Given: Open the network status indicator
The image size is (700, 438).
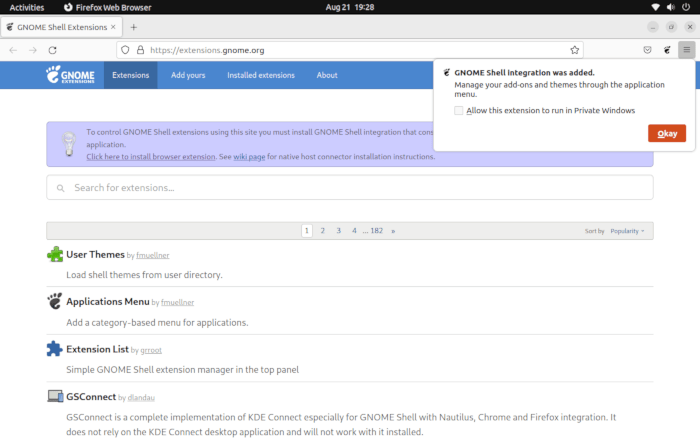Looking at the screenshot, I should click(x=655, y=7).
